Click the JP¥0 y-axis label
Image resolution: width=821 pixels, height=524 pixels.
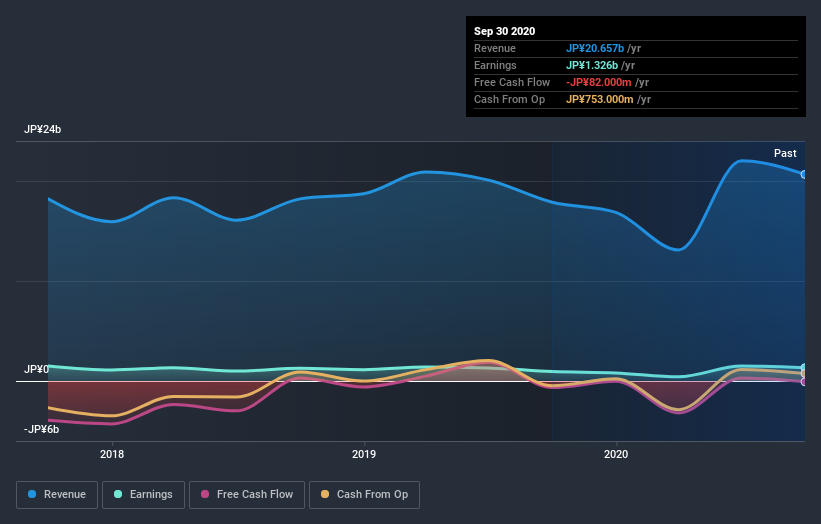click(x=36, y=370)
